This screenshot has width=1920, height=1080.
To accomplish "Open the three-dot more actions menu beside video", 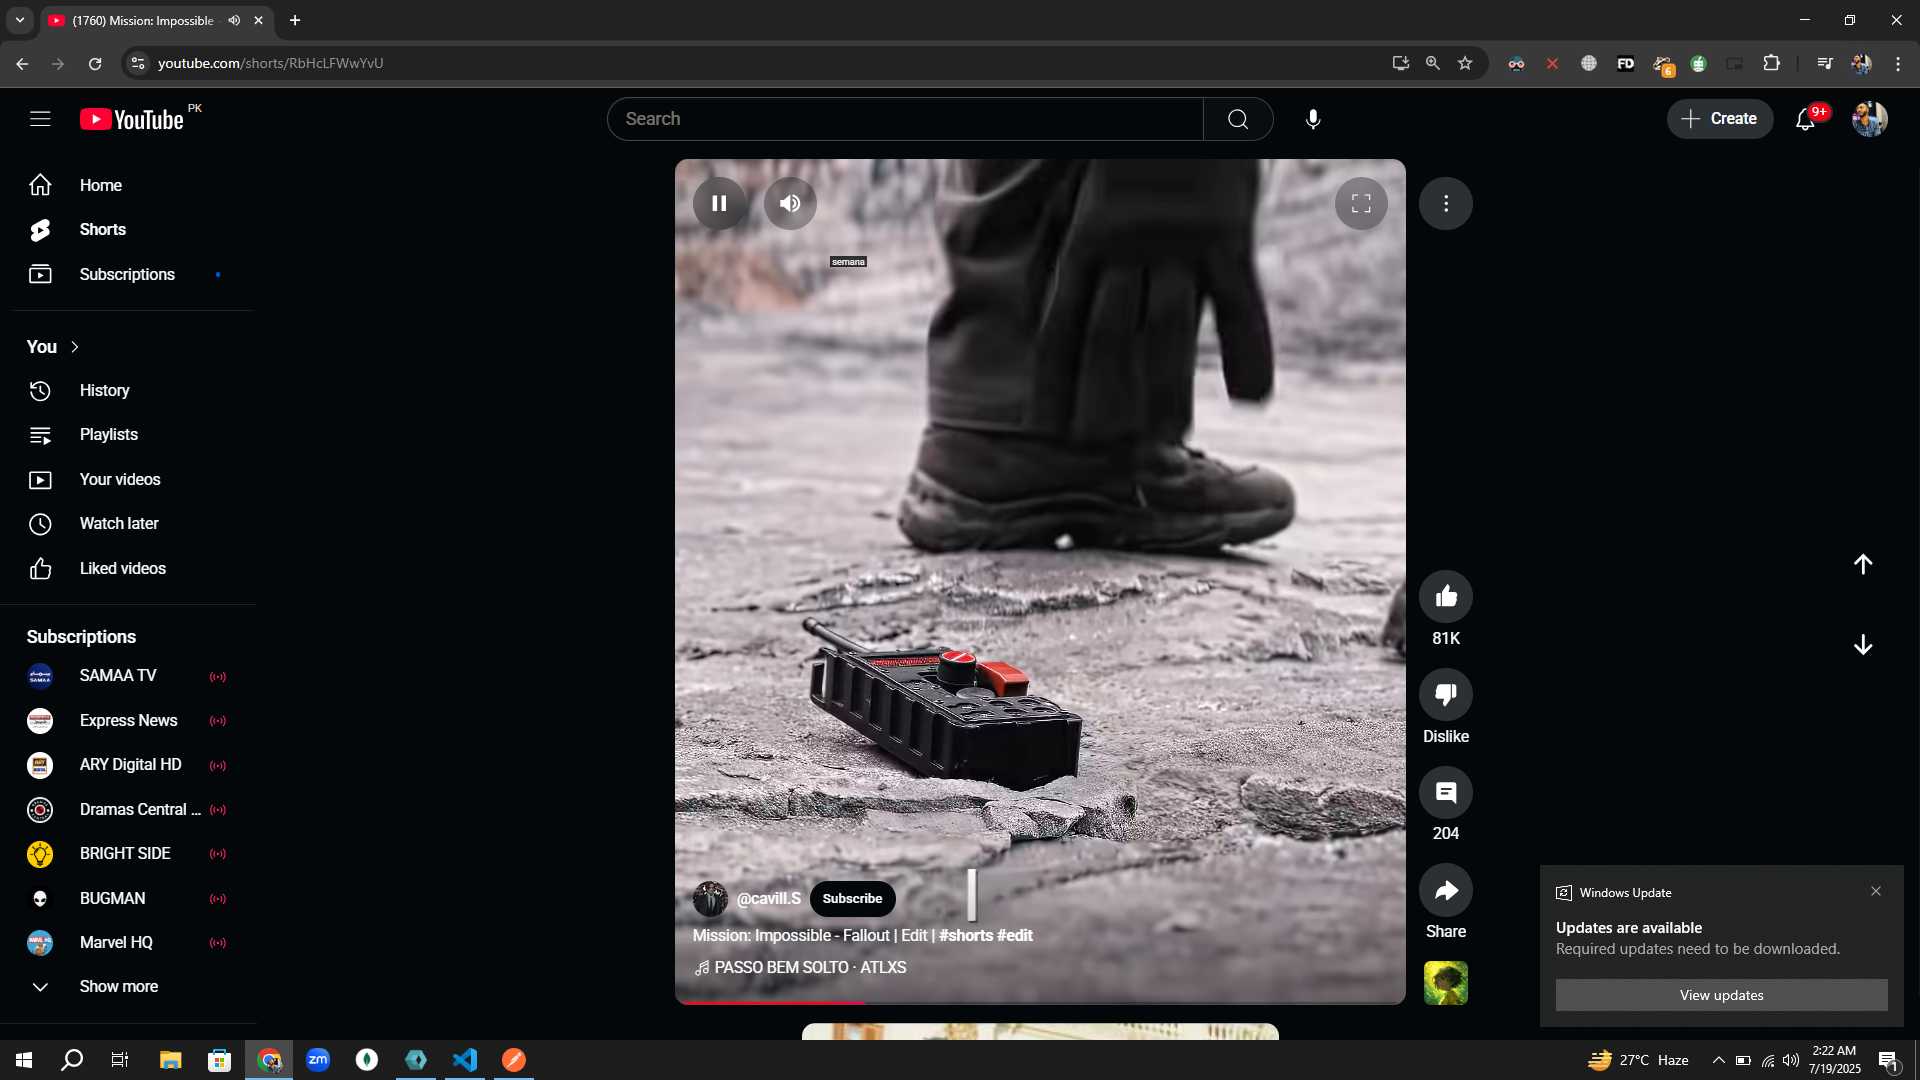I will click(1446, 203).
